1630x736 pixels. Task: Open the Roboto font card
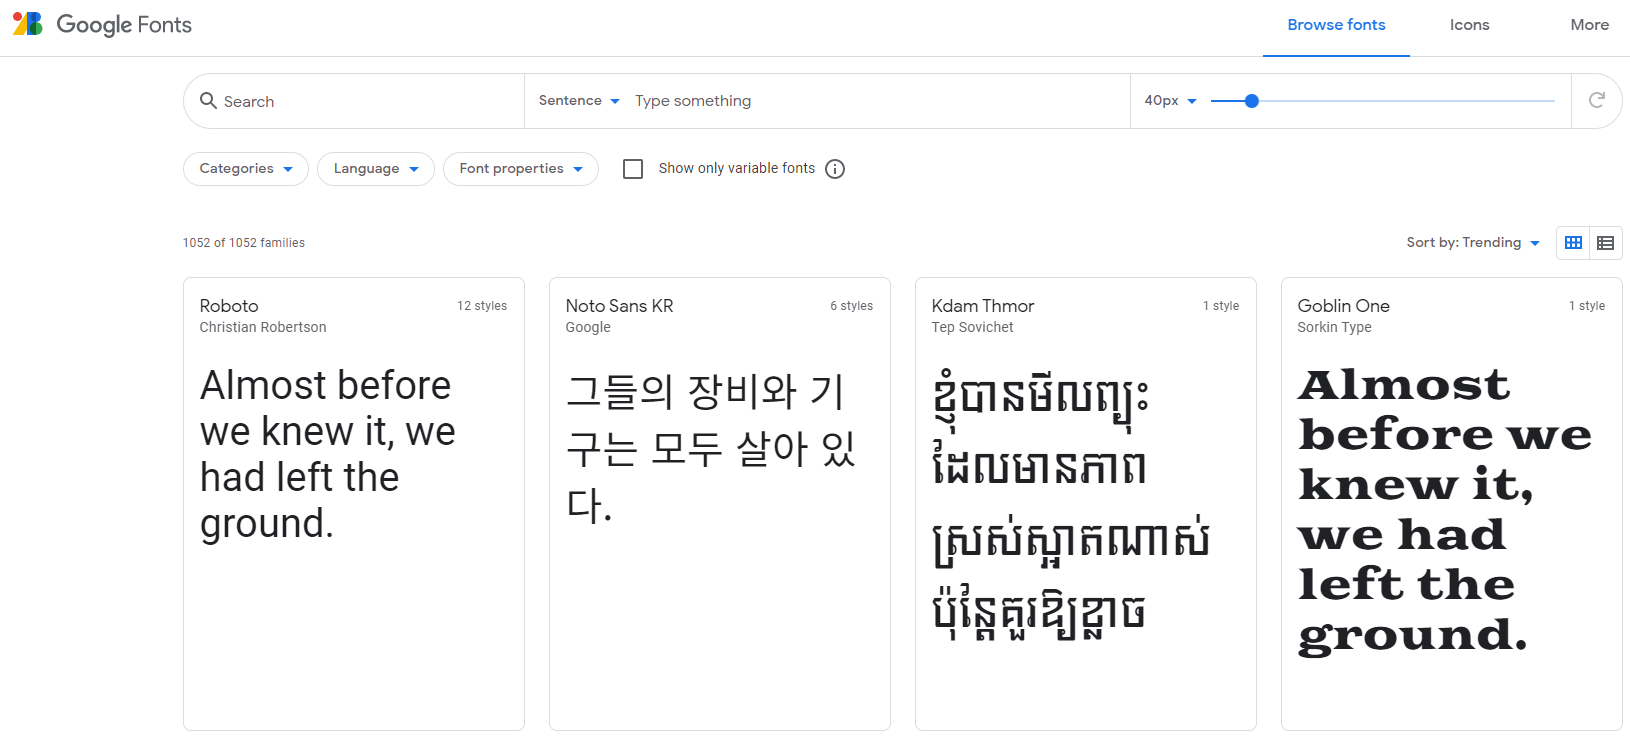pyautogui.click(x=354, y=504)
